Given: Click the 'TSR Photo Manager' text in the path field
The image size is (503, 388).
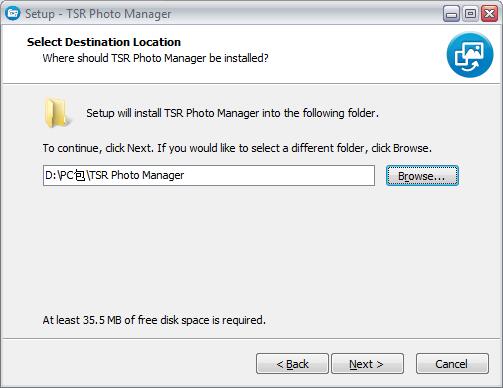Looking at the screenshot, I should point(137,175).
